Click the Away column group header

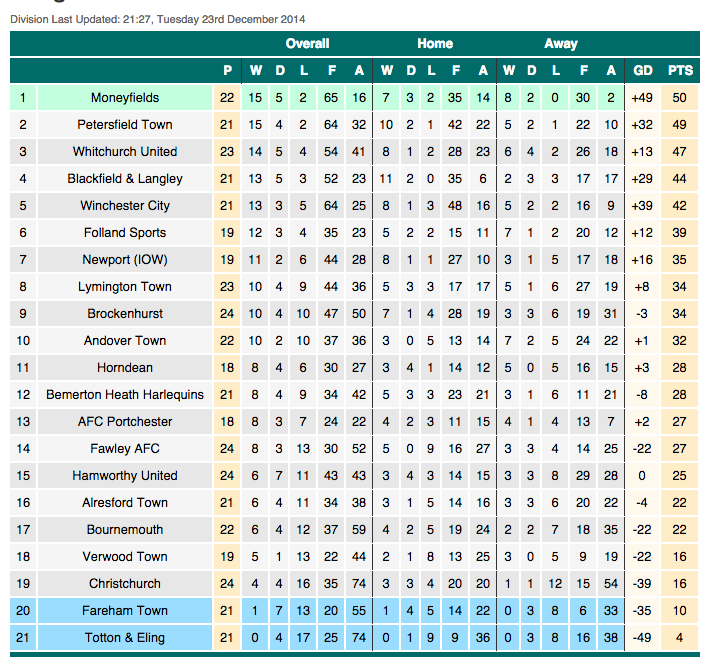561,43
